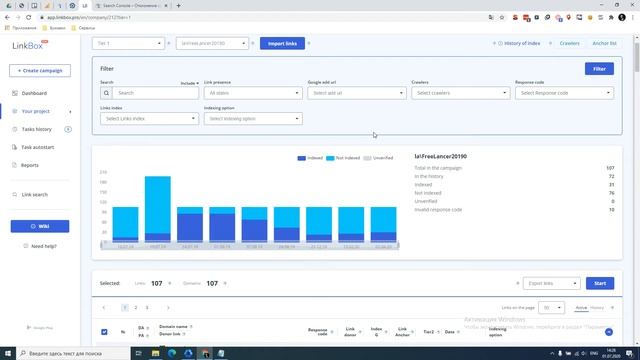Apply filters with the Filter button
This screenshot has height=360, width=640.
click(x=599, y=69)
